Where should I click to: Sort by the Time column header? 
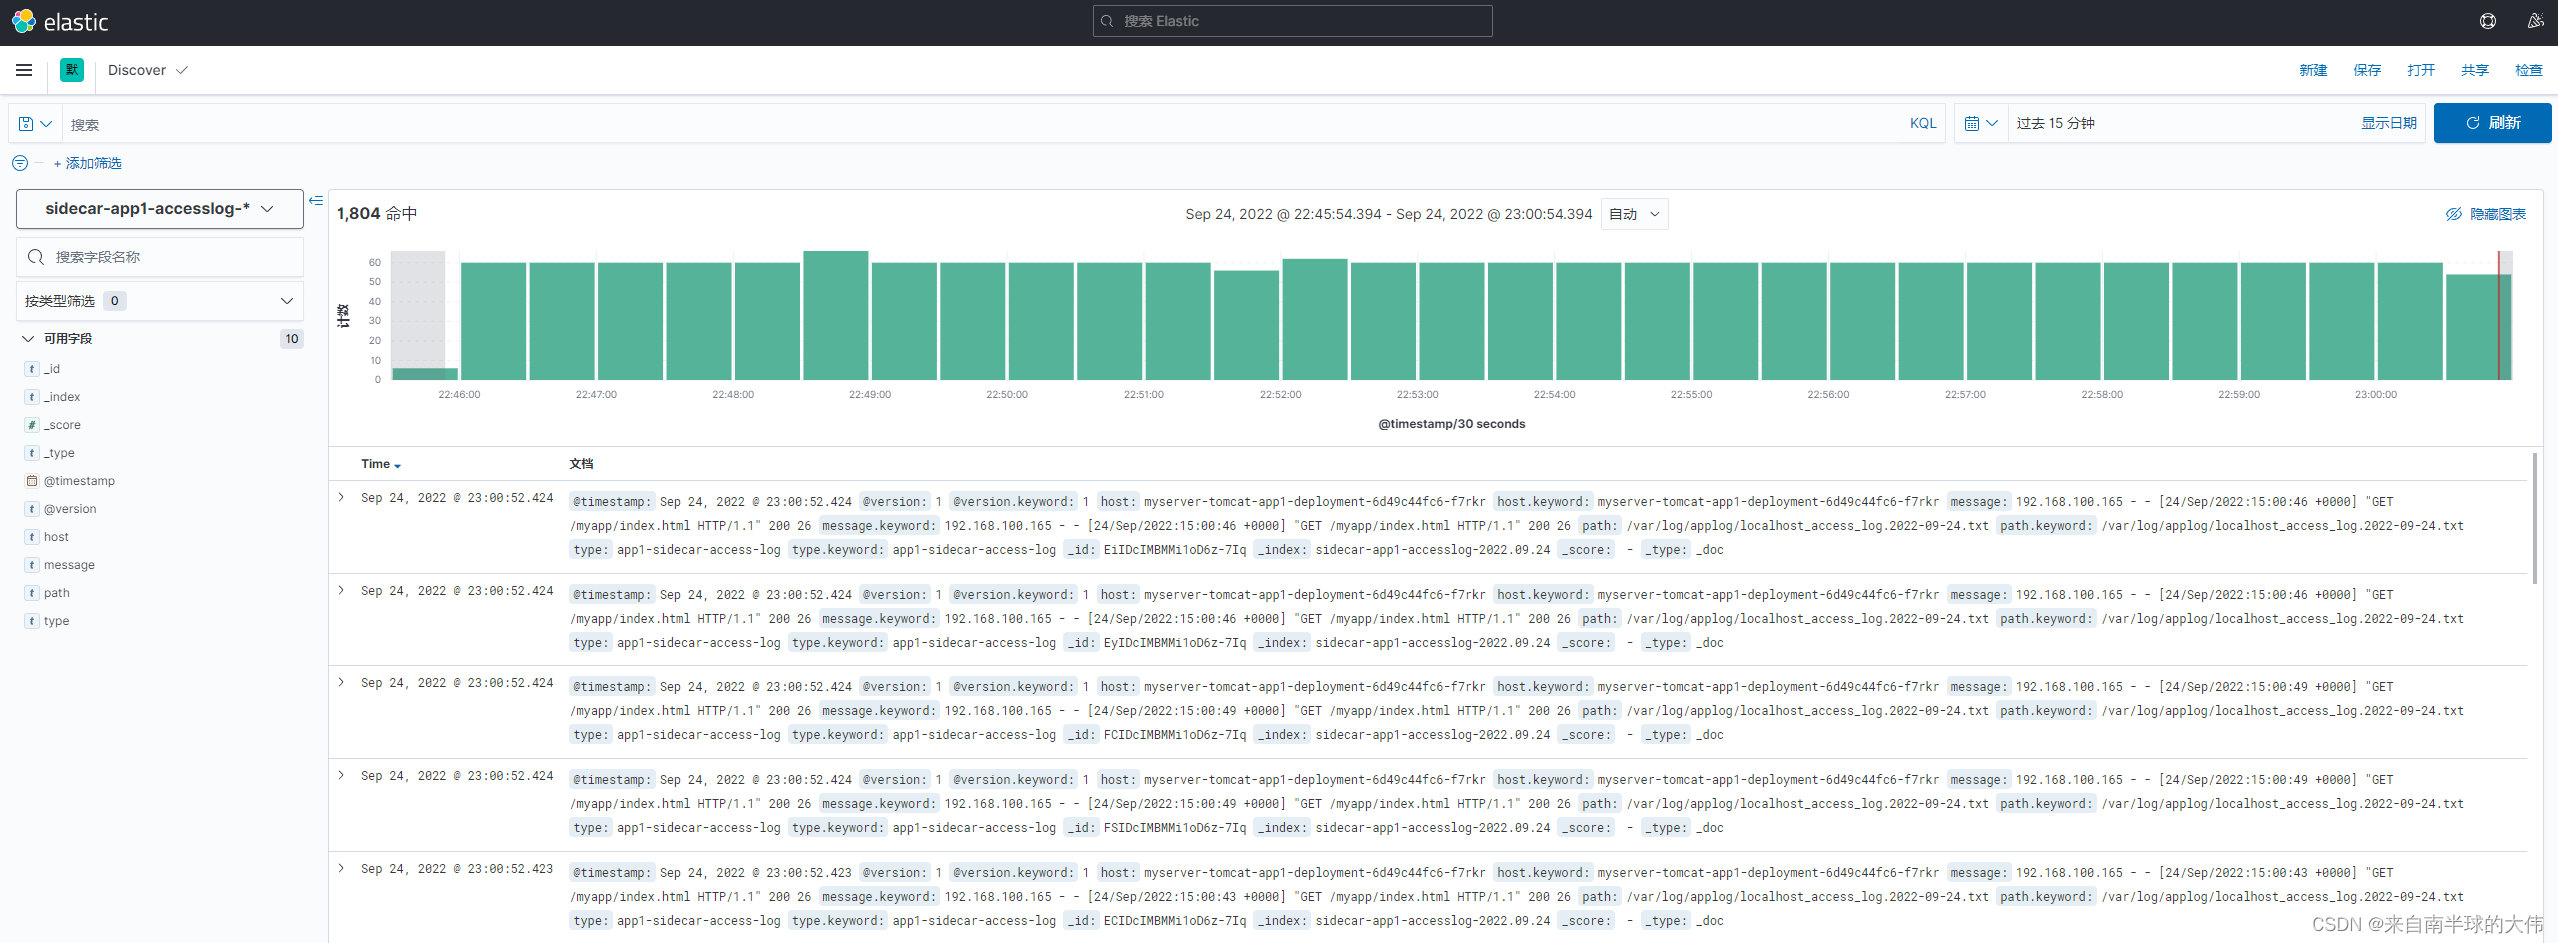click(x=381, y=464)
